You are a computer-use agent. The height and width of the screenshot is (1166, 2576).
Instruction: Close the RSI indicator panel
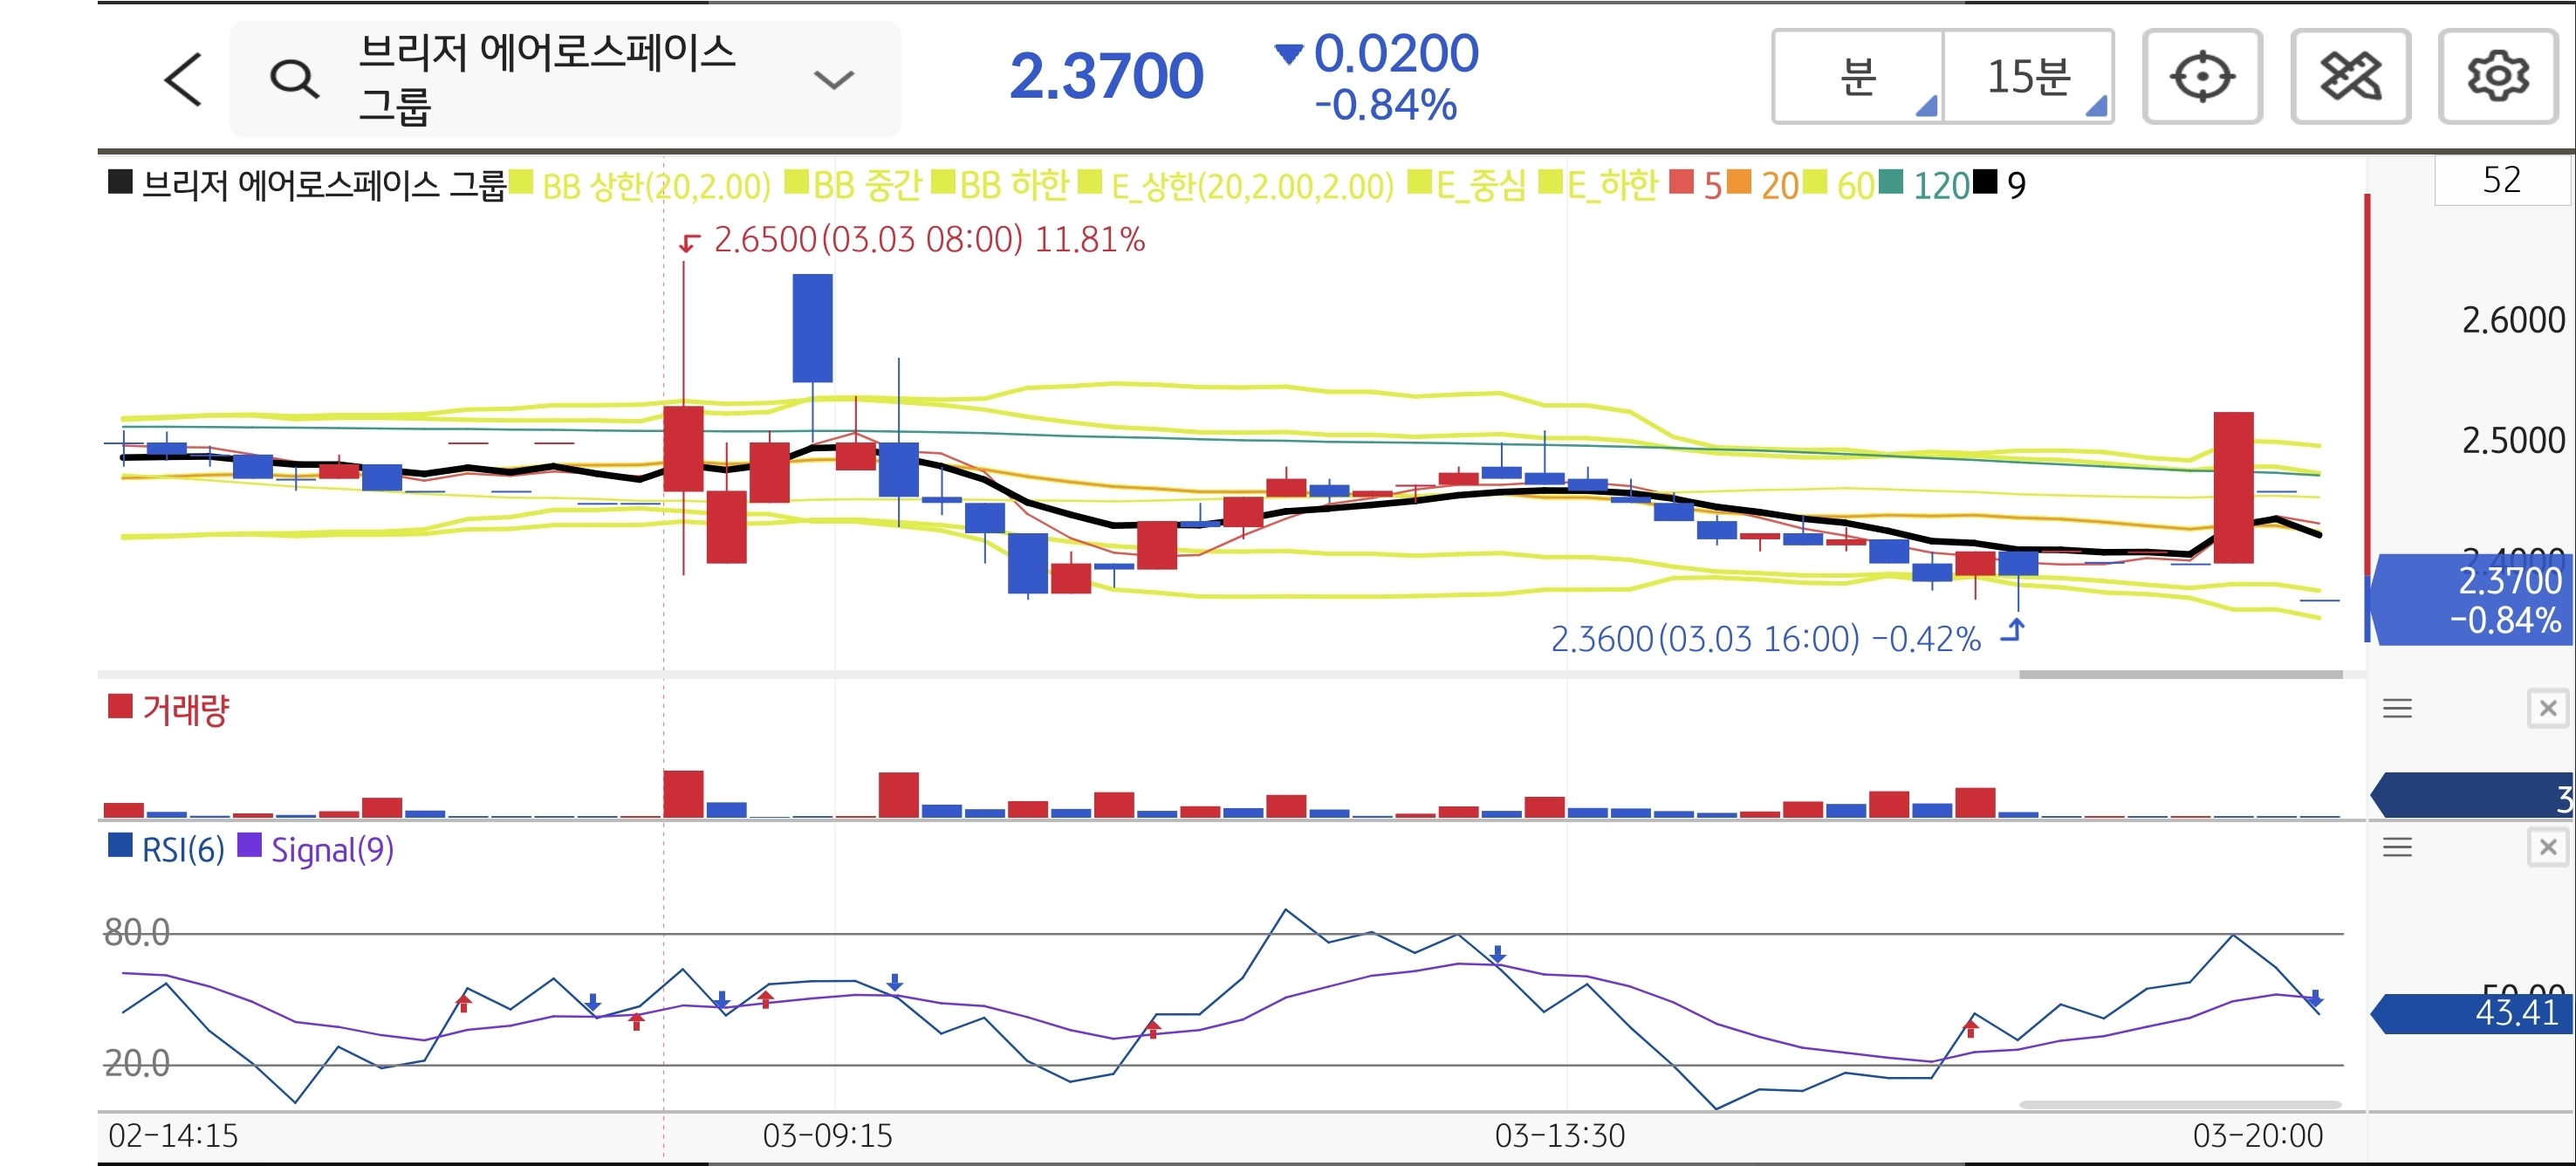point(2547,848)
